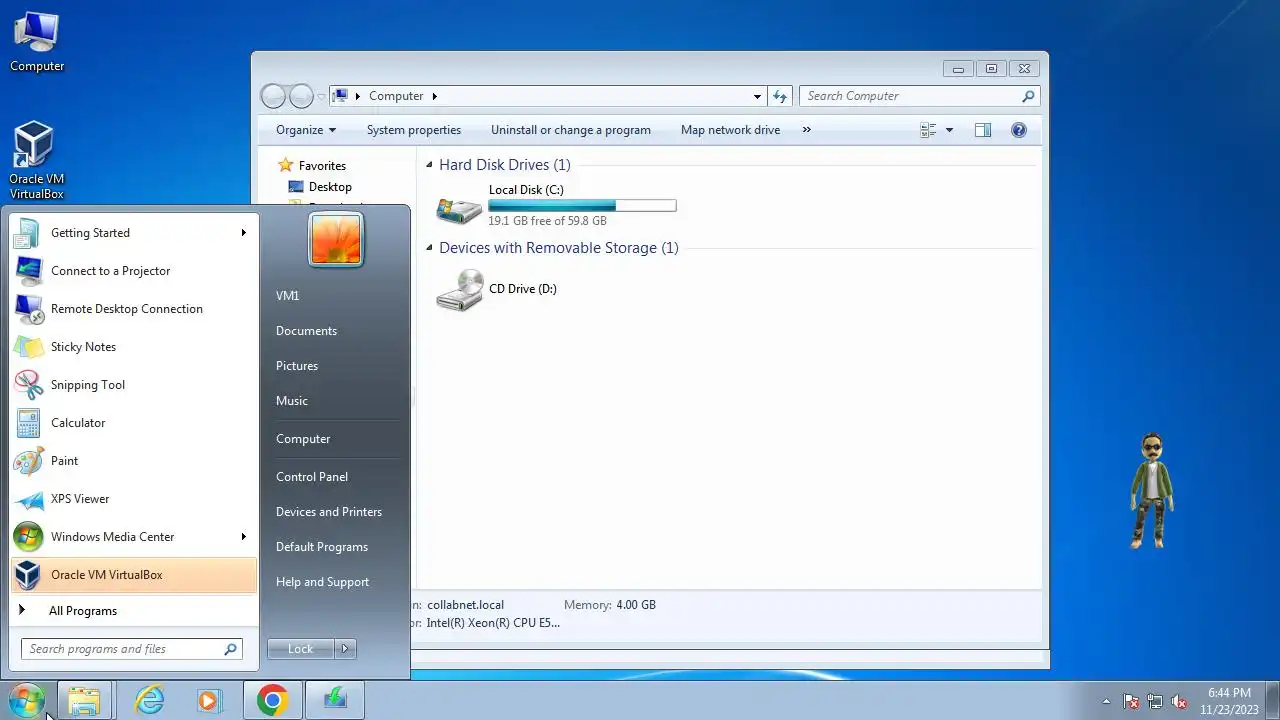Click the avatar gadget on the desktop
Viewport: 1280px width, 720px height.
(1152, 490)
